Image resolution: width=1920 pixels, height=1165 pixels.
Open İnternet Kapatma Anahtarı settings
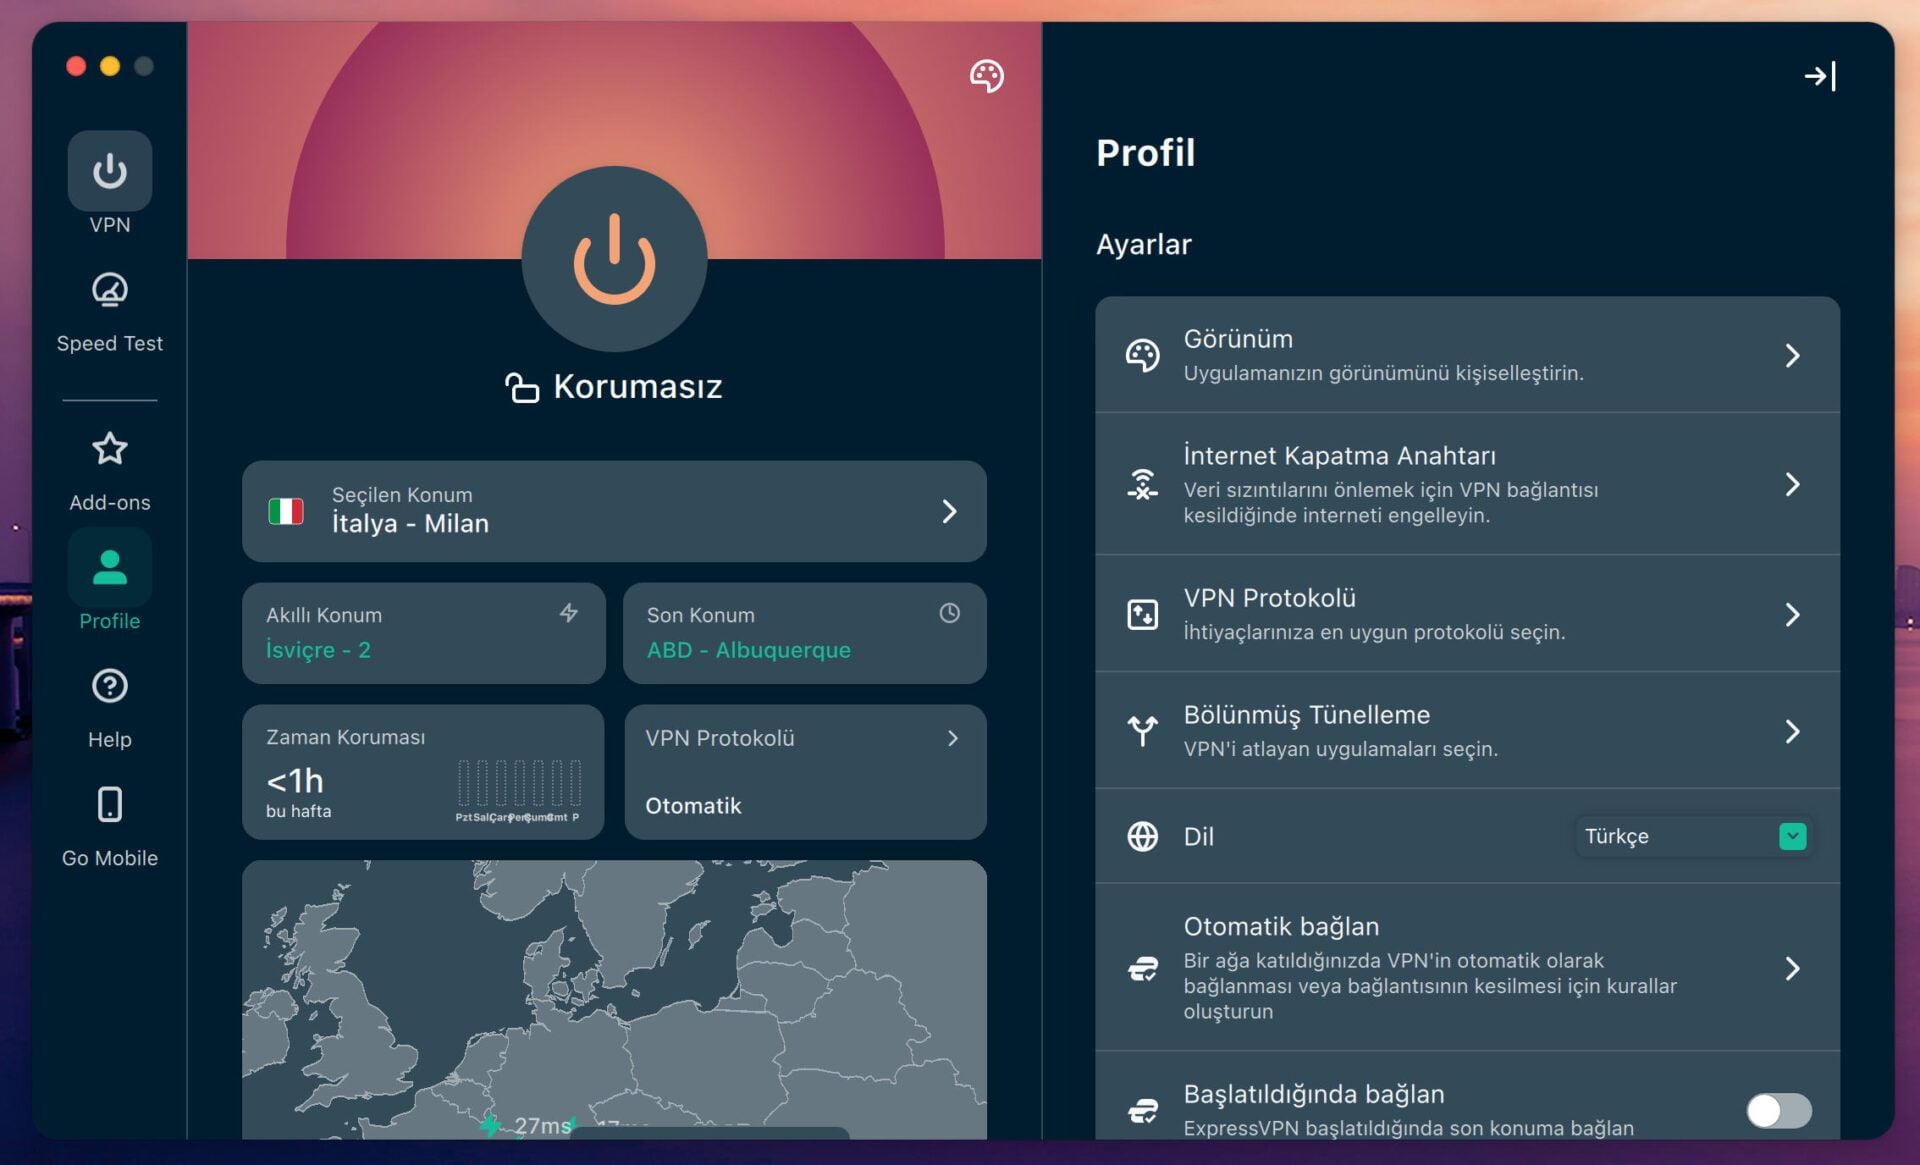1467,487
